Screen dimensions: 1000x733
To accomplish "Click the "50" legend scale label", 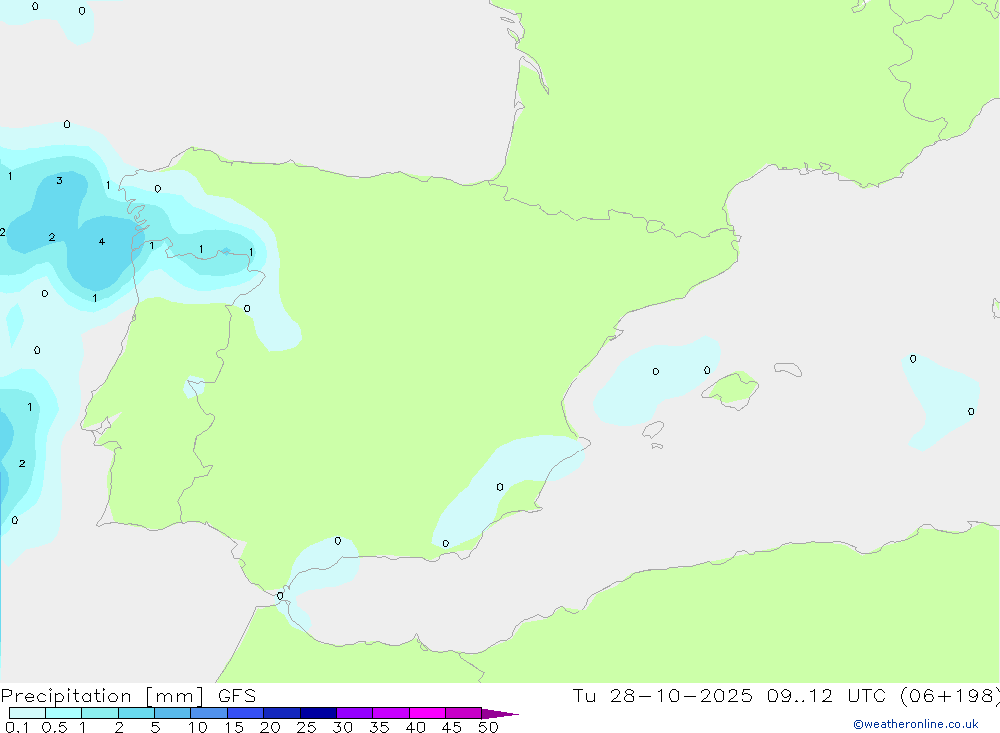I will [x=488, y=727].
